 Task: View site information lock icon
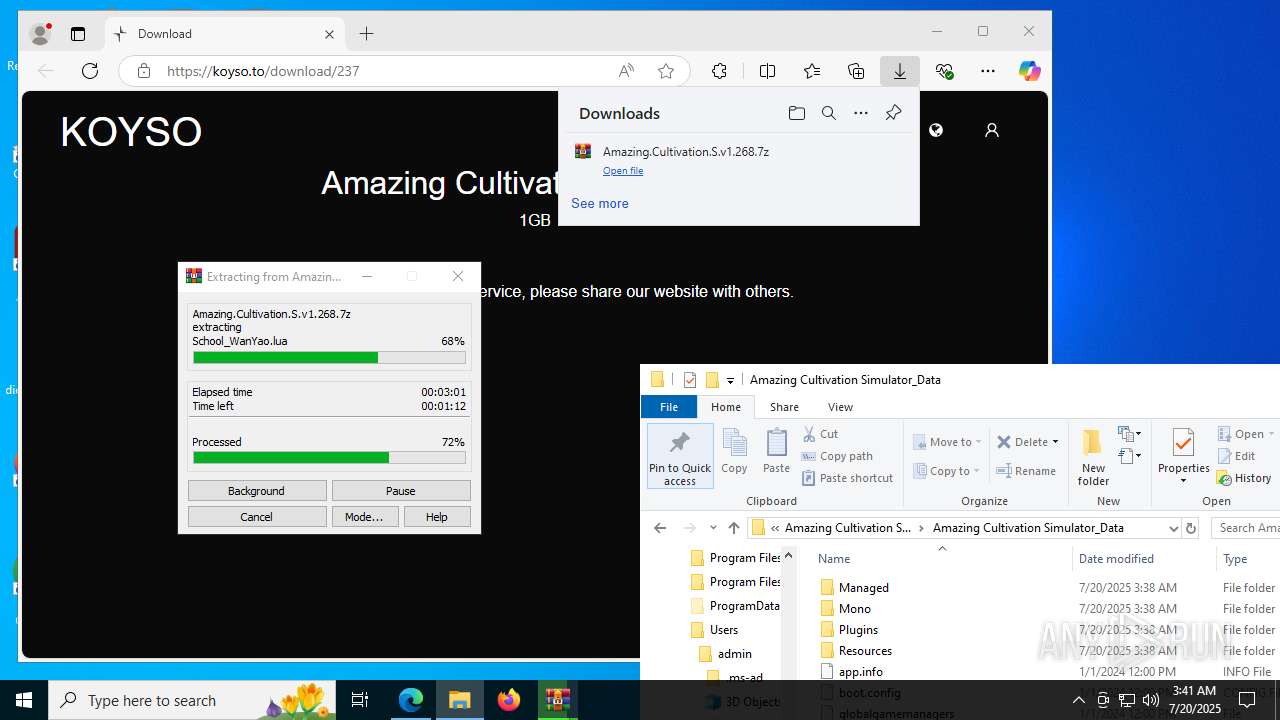click(144, 71)
